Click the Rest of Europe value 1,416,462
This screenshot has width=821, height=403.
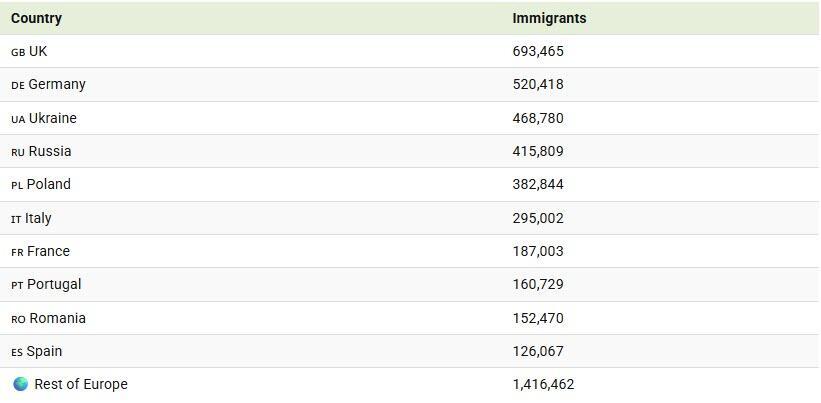[543, 384]
